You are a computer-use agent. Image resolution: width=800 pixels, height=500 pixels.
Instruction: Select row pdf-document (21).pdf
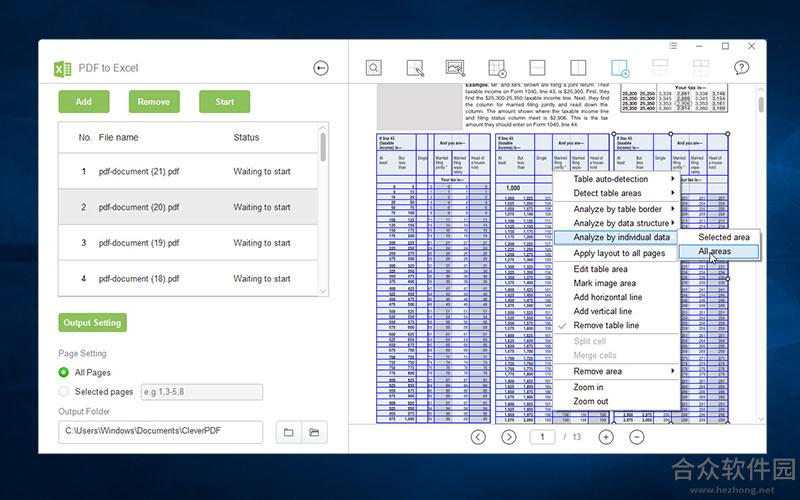point(188,171)
